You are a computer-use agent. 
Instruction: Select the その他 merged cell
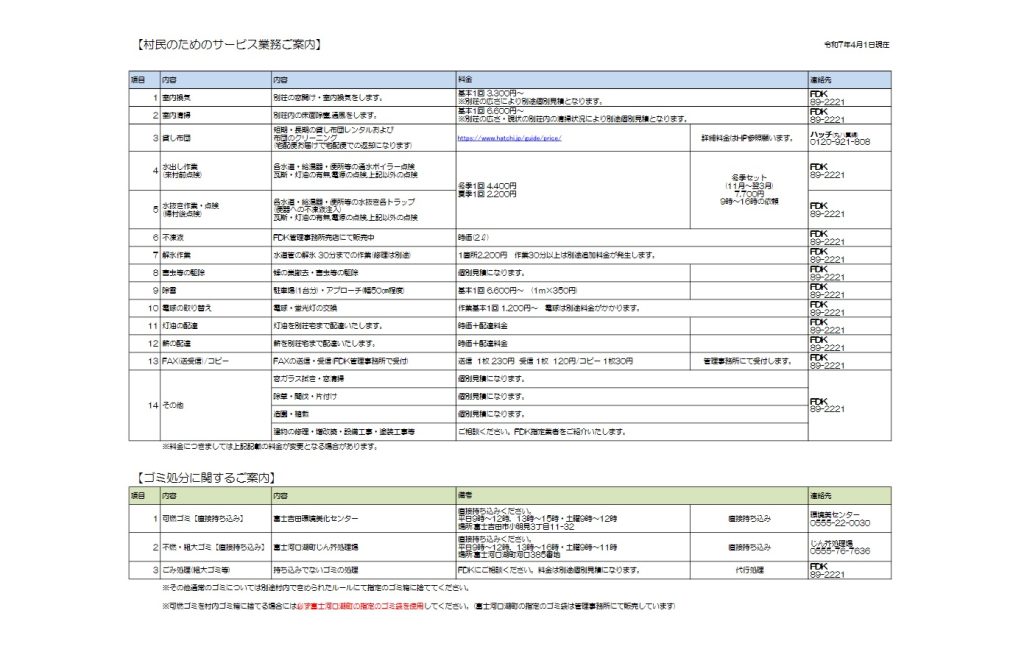[174, 405]
